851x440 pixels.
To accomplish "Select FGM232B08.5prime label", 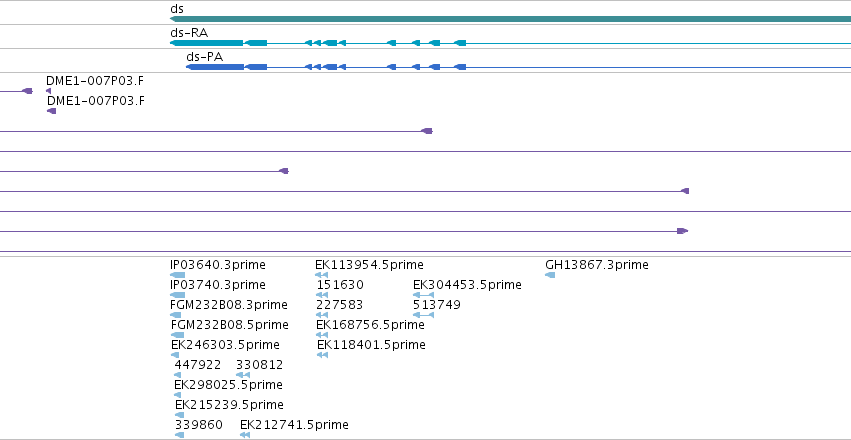I will (230, 325).
